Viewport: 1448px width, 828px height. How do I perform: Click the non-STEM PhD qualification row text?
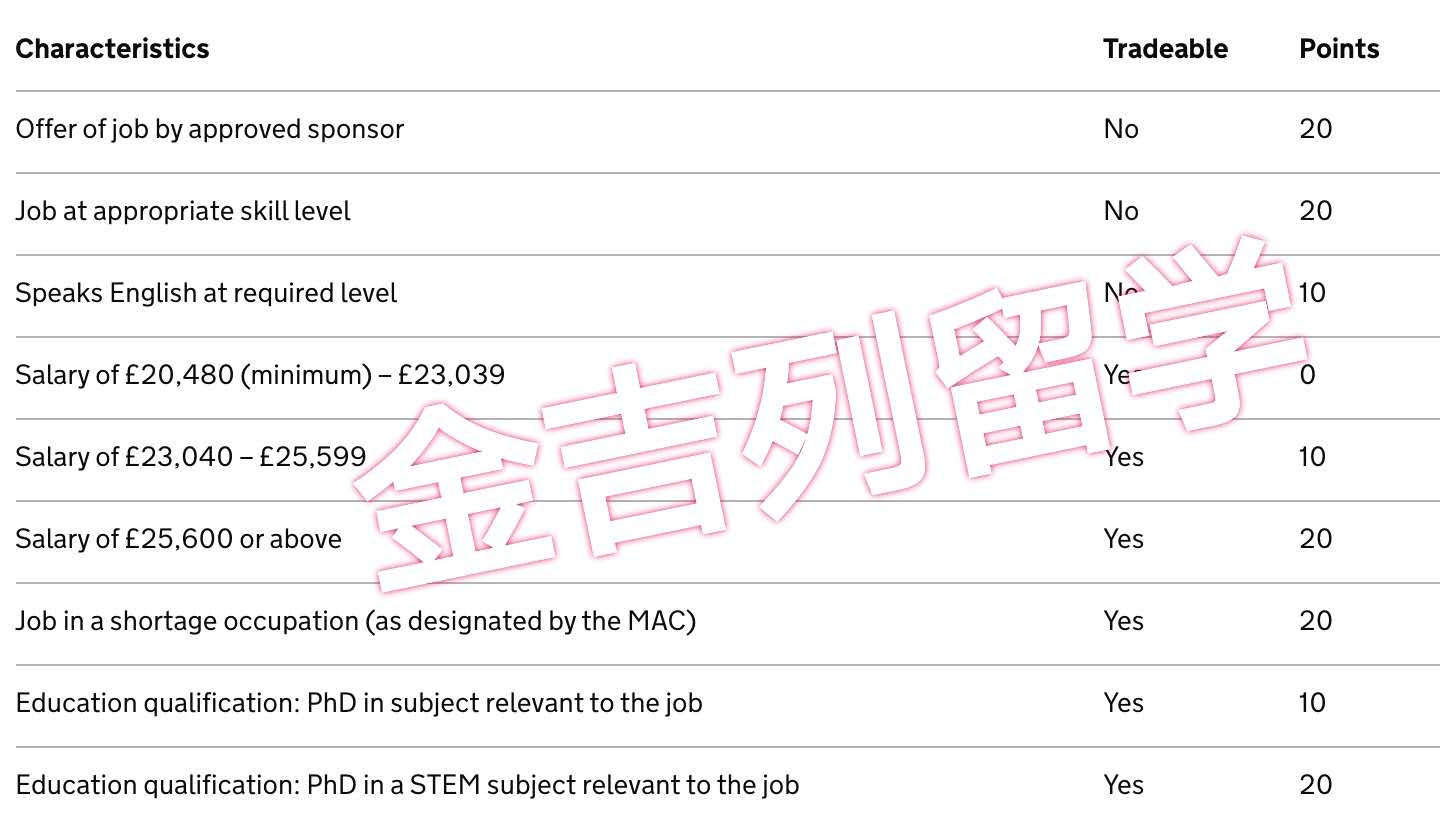359,703
